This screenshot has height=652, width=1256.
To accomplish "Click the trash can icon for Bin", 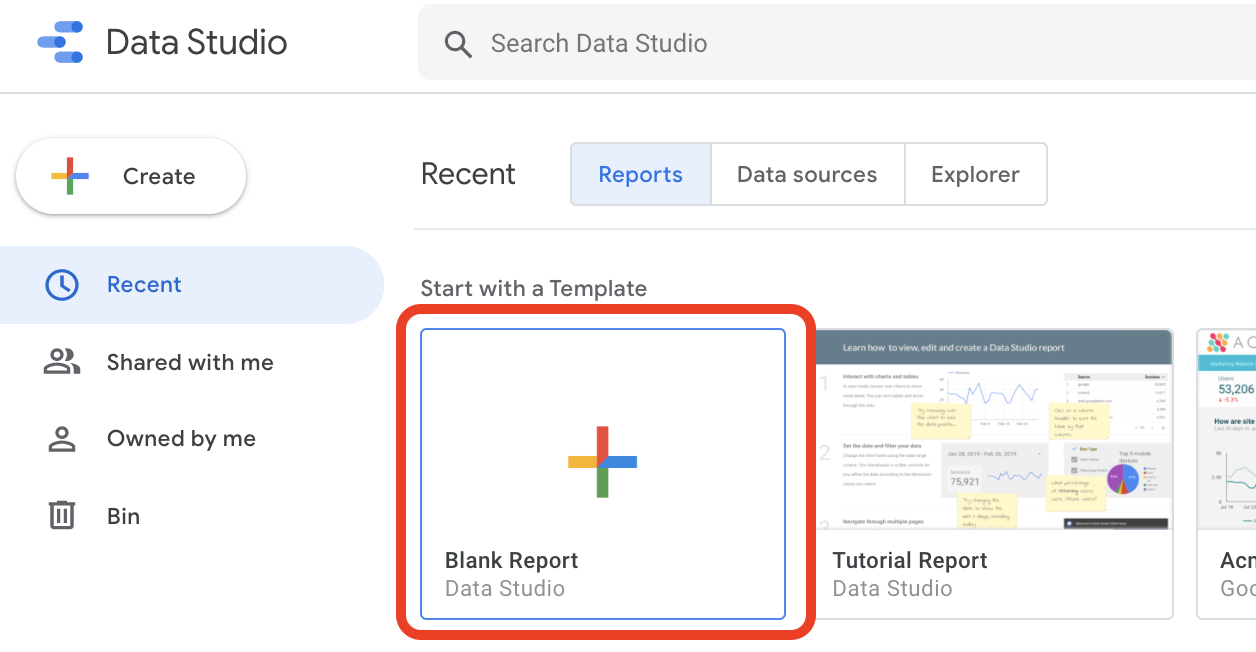I will (62, 516).
